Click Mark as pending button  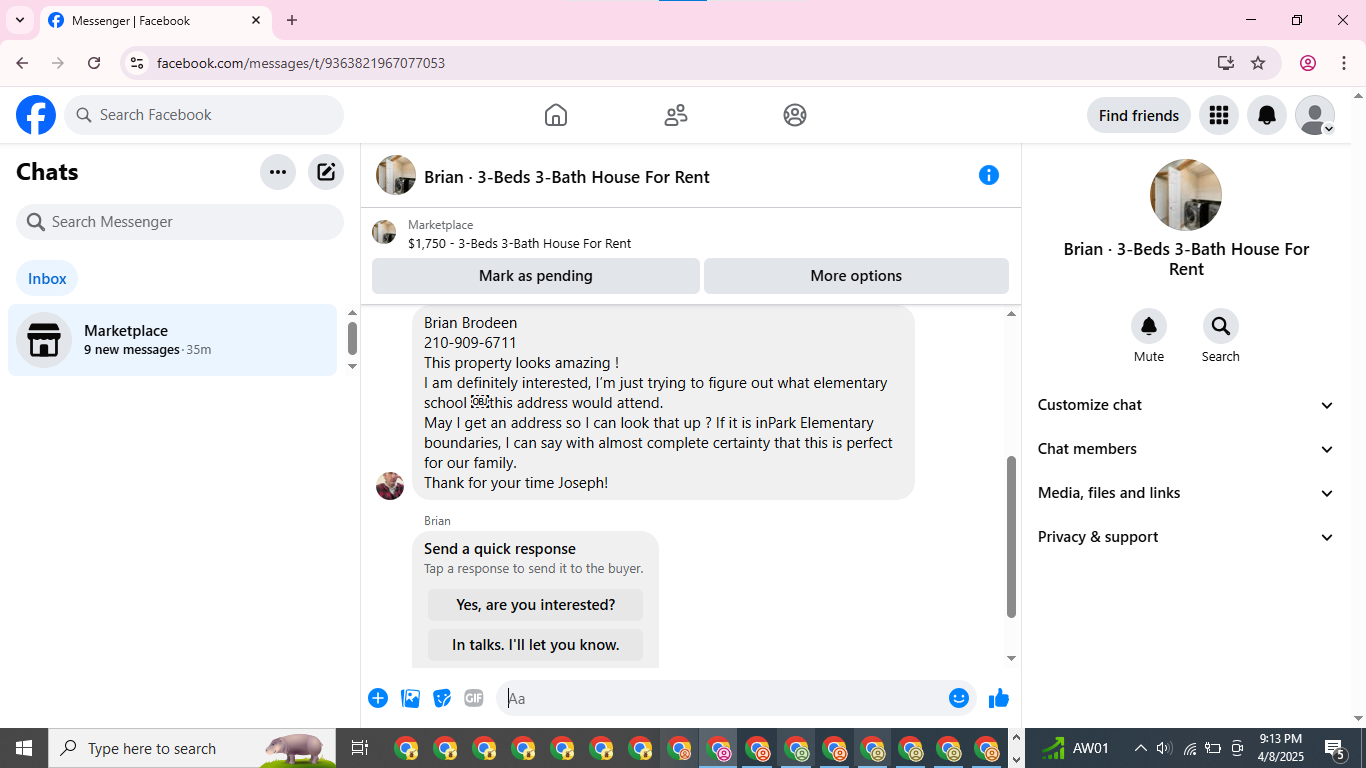pos(536,276)
